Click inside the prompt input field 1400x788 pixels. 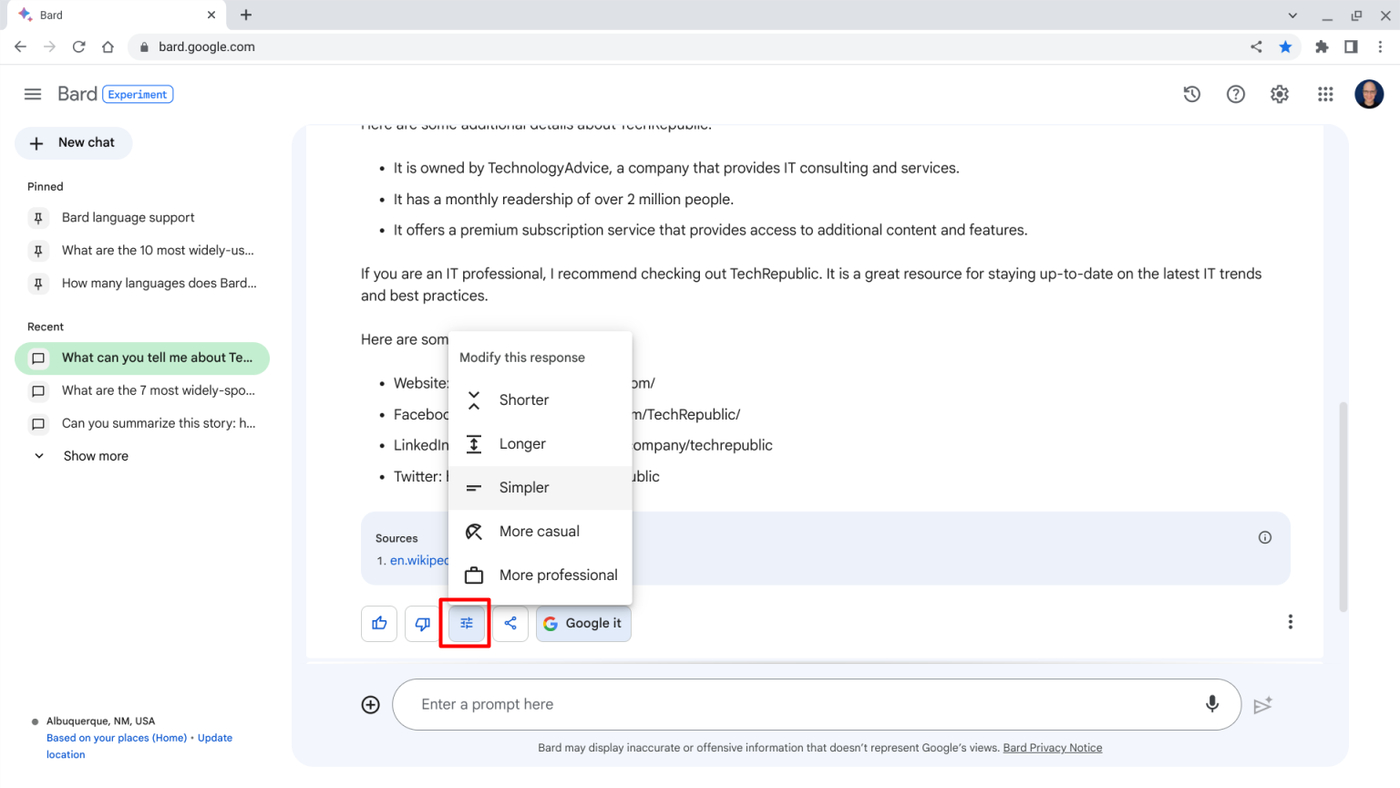pyautogui.click(x=700, y=704)
